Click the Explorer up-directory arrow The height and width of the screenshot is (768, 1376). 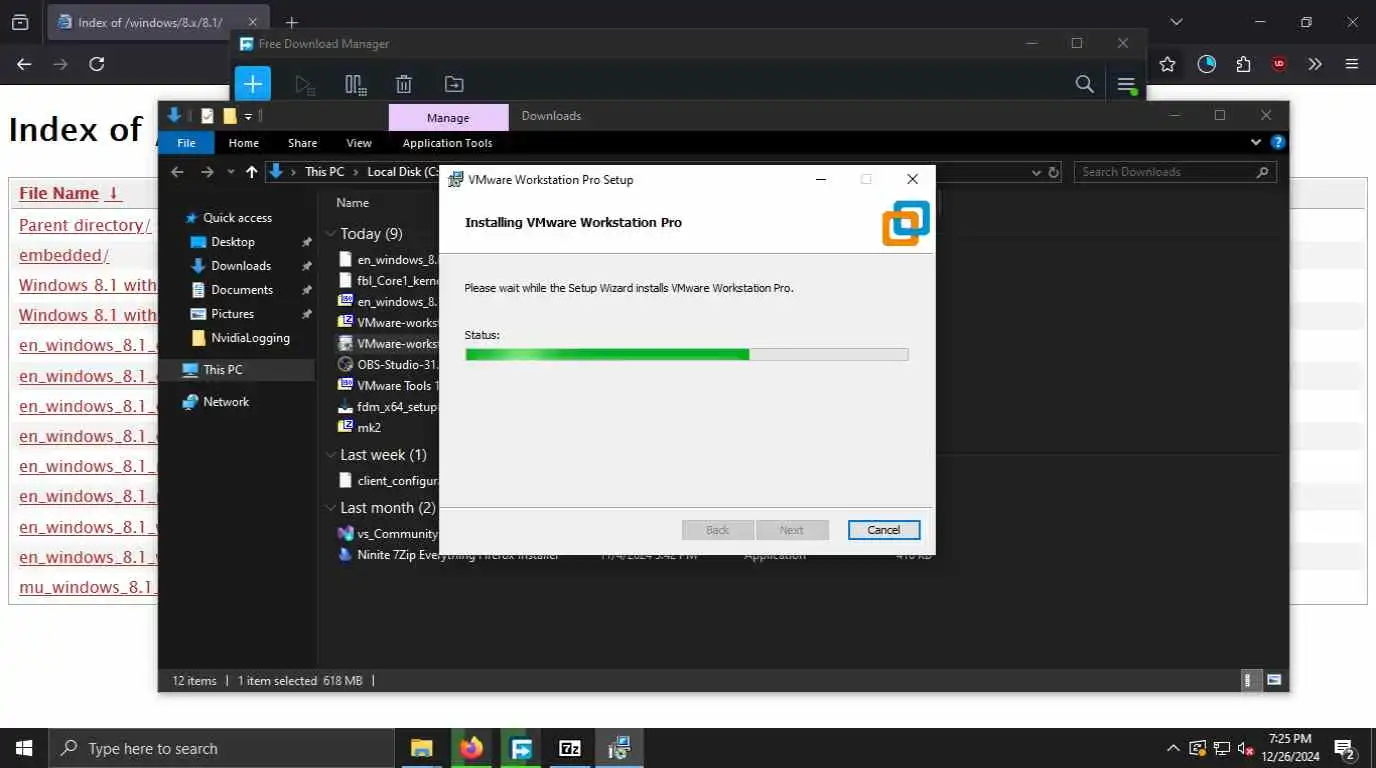click(x=252, y=172)
